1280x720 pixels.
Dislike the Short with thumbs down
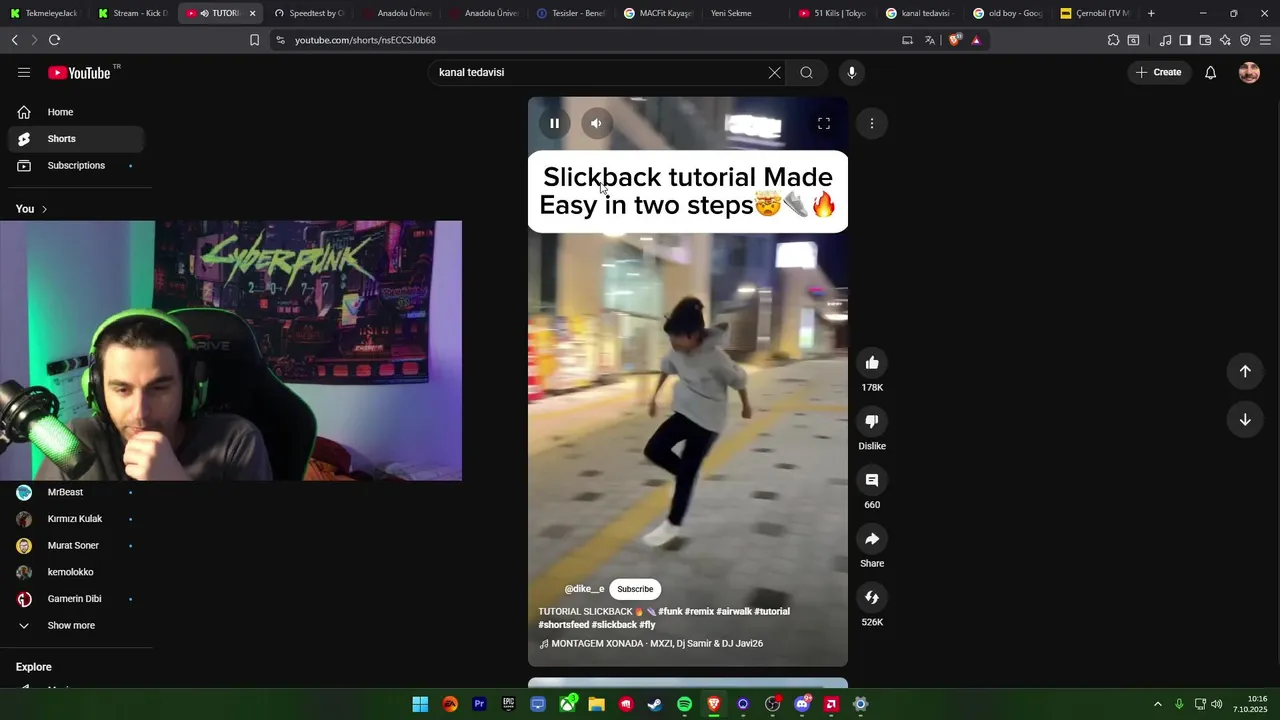coord(872,422)
